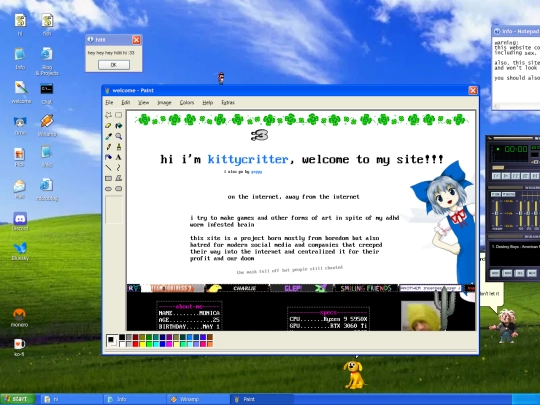Choose the Brush tool in Paint
The image size is (540, 405).
click(x=118, y=147)
